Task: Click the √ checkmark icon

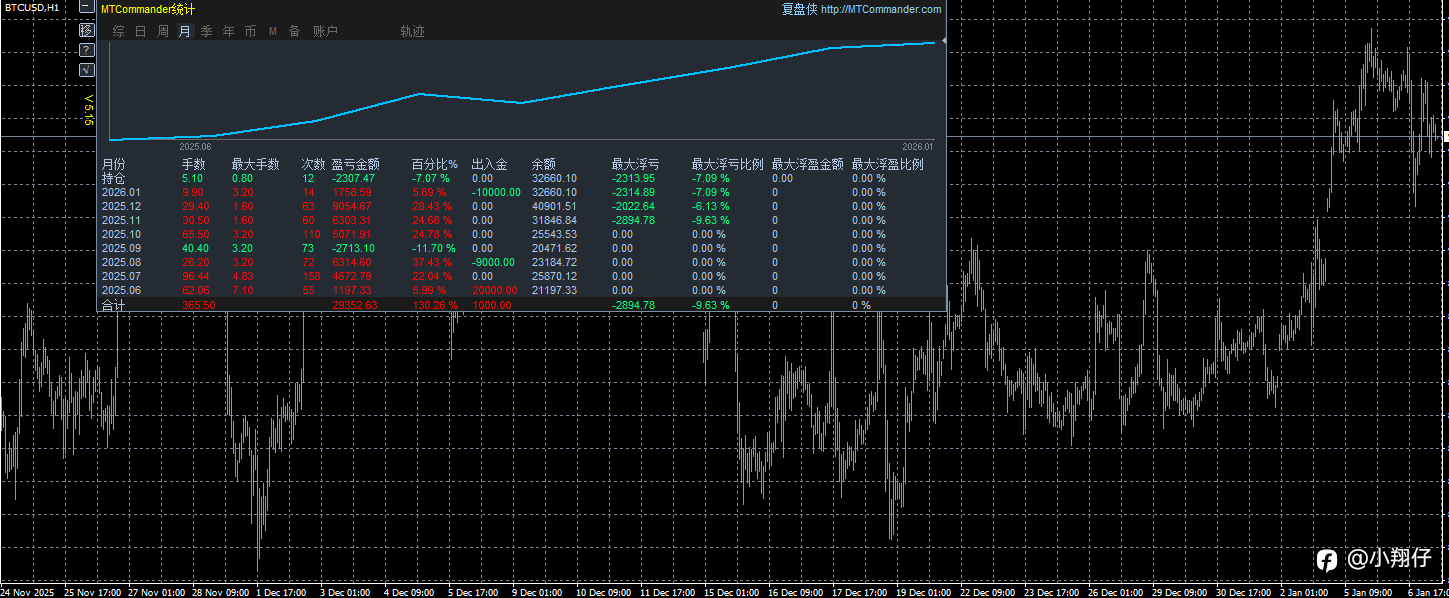Action: (x=86, y=70)
